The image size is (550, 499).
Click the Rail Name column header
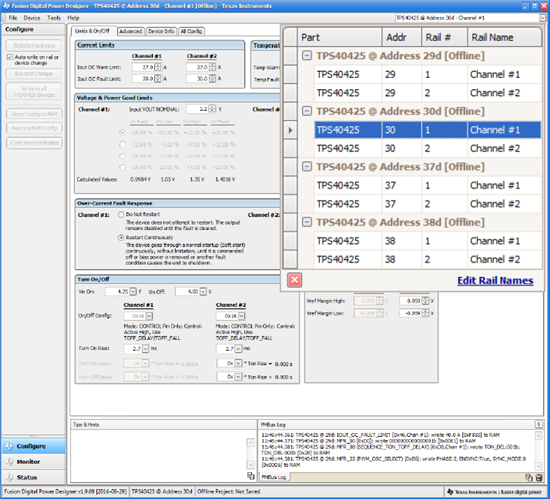[x=504, y=37]
